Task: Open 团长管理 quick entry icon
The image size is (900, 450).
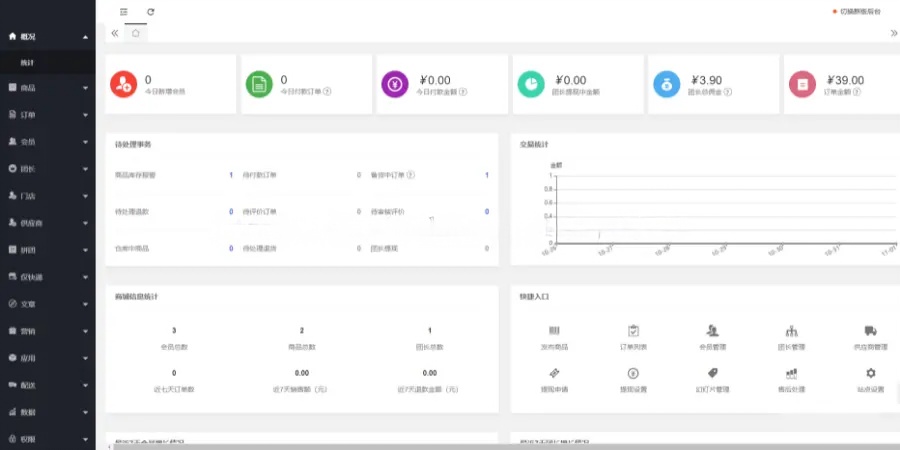Action: pos(791,332)
